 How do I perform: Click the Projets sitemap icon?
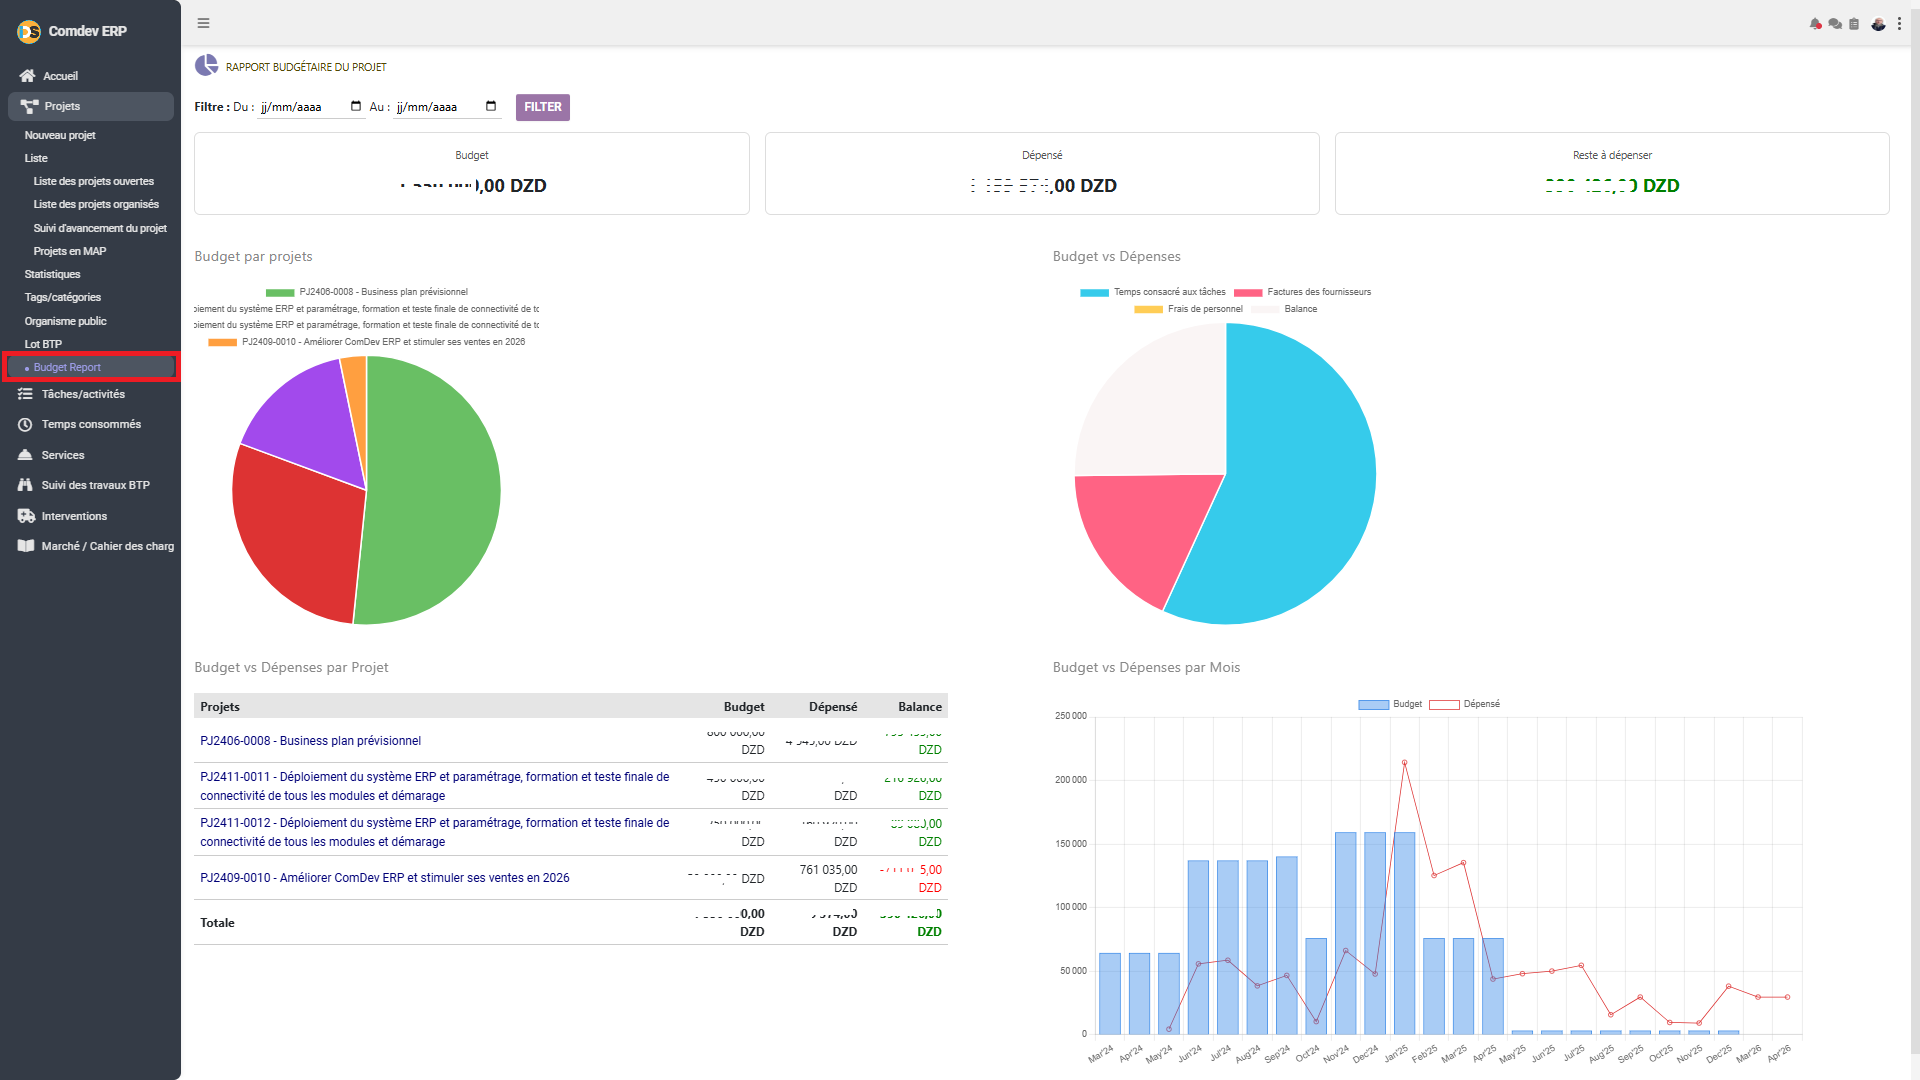pyautogui.click(x=29, y=106)
